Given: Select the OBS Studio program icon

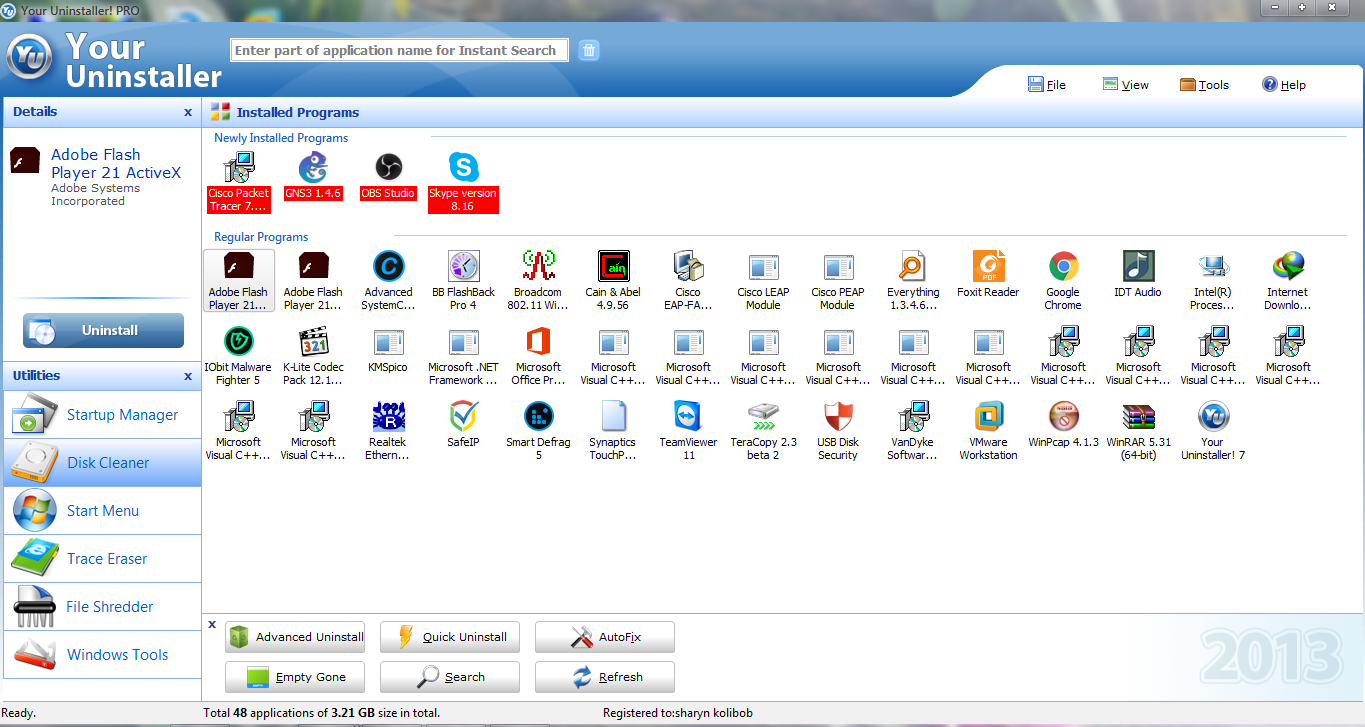Looking at the screenshot, I should 388,170.
